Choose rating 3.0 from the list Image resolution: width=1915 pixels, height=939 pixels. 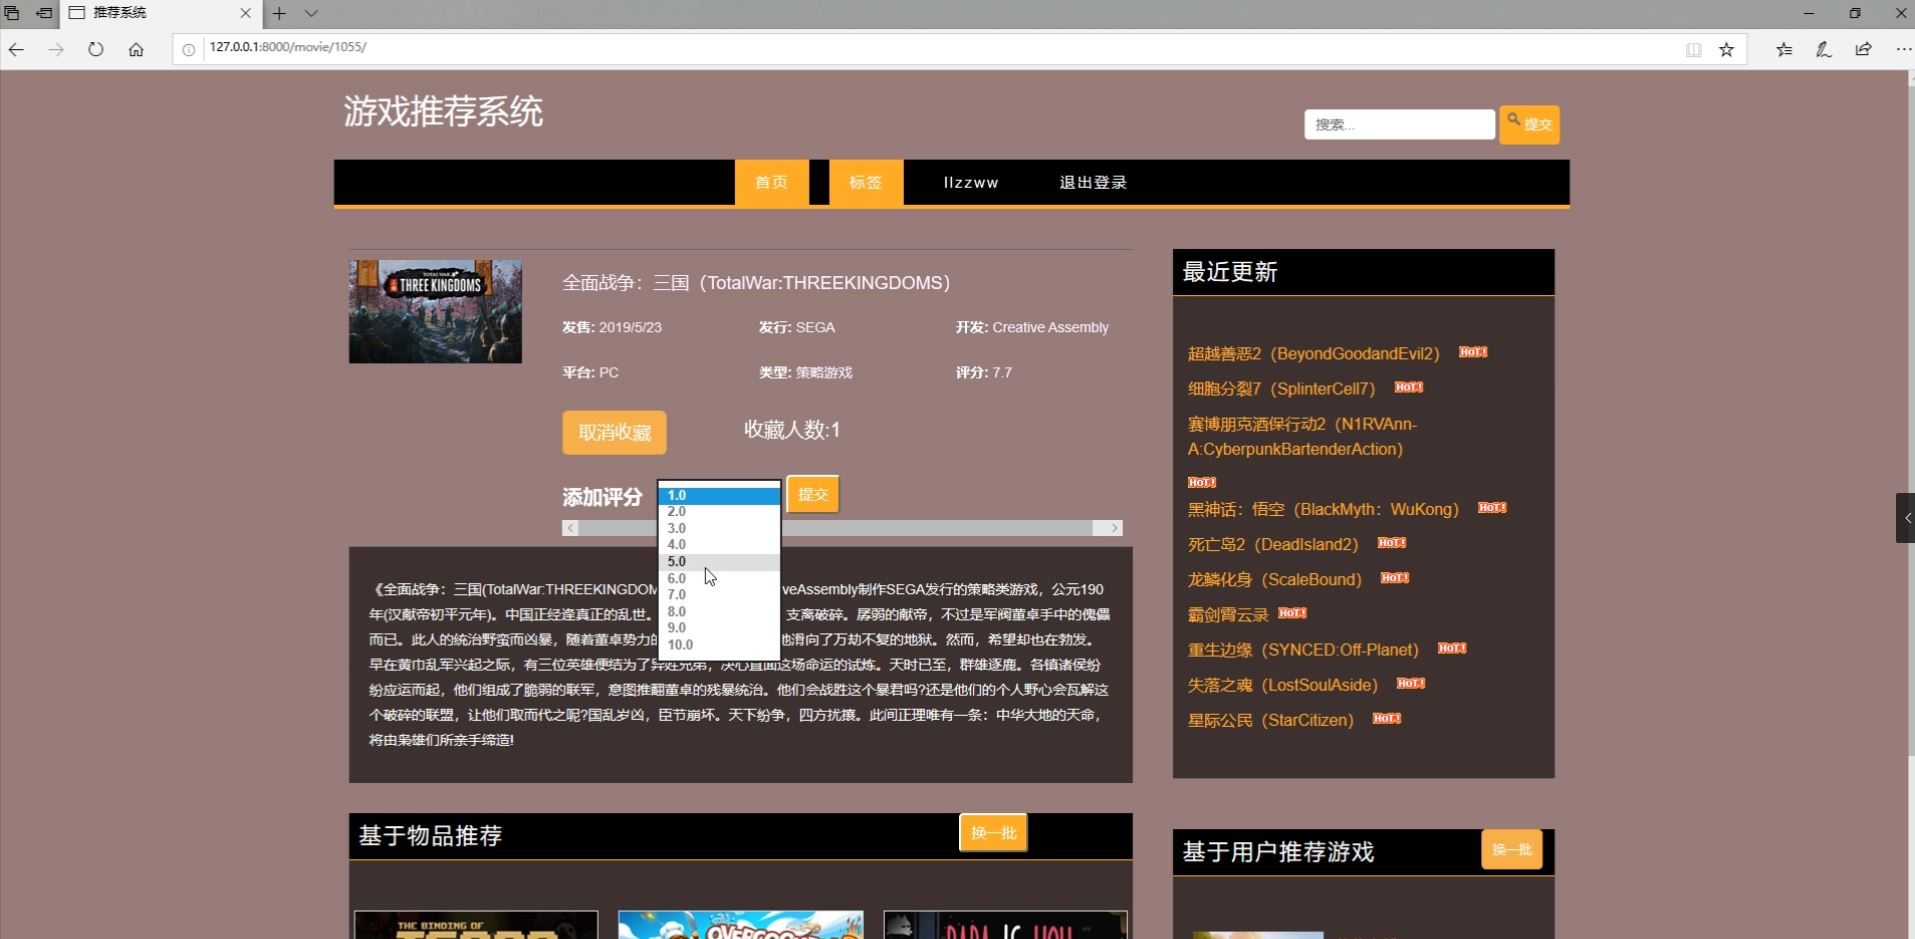[719, 528]
